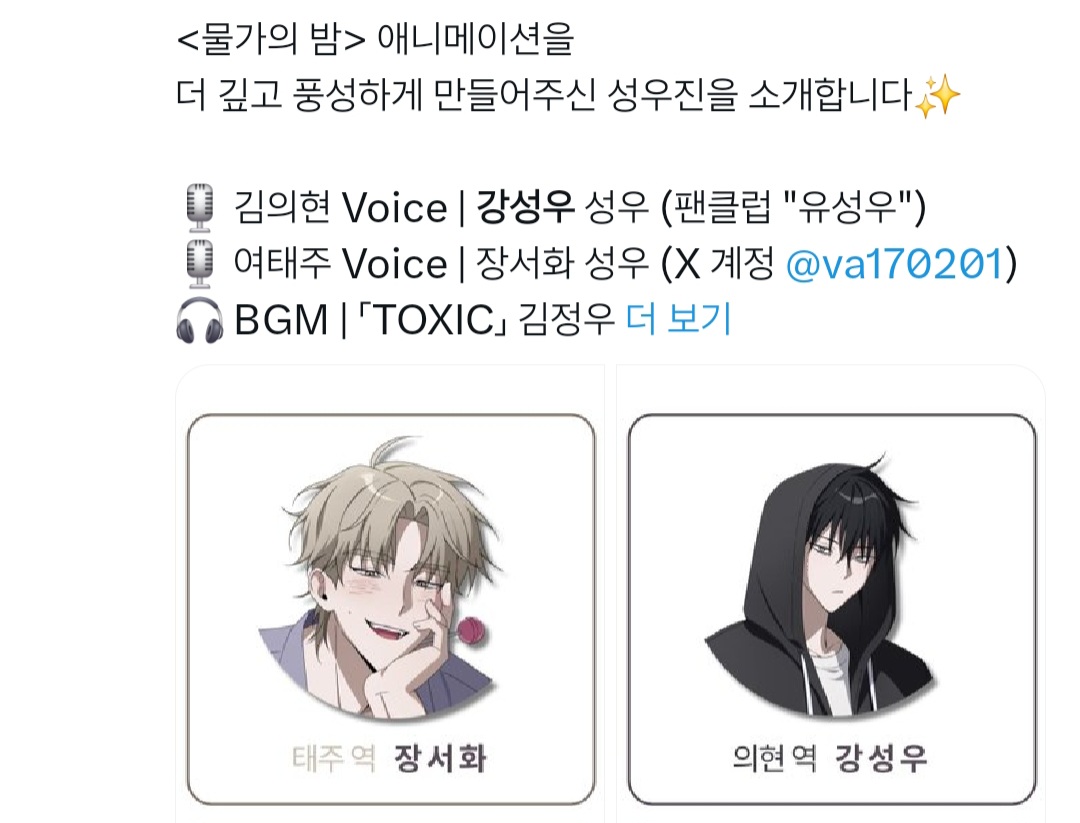Click the headphones emoji before BGM
Viewport: 1080px width, 823px height.
[199, 320]
